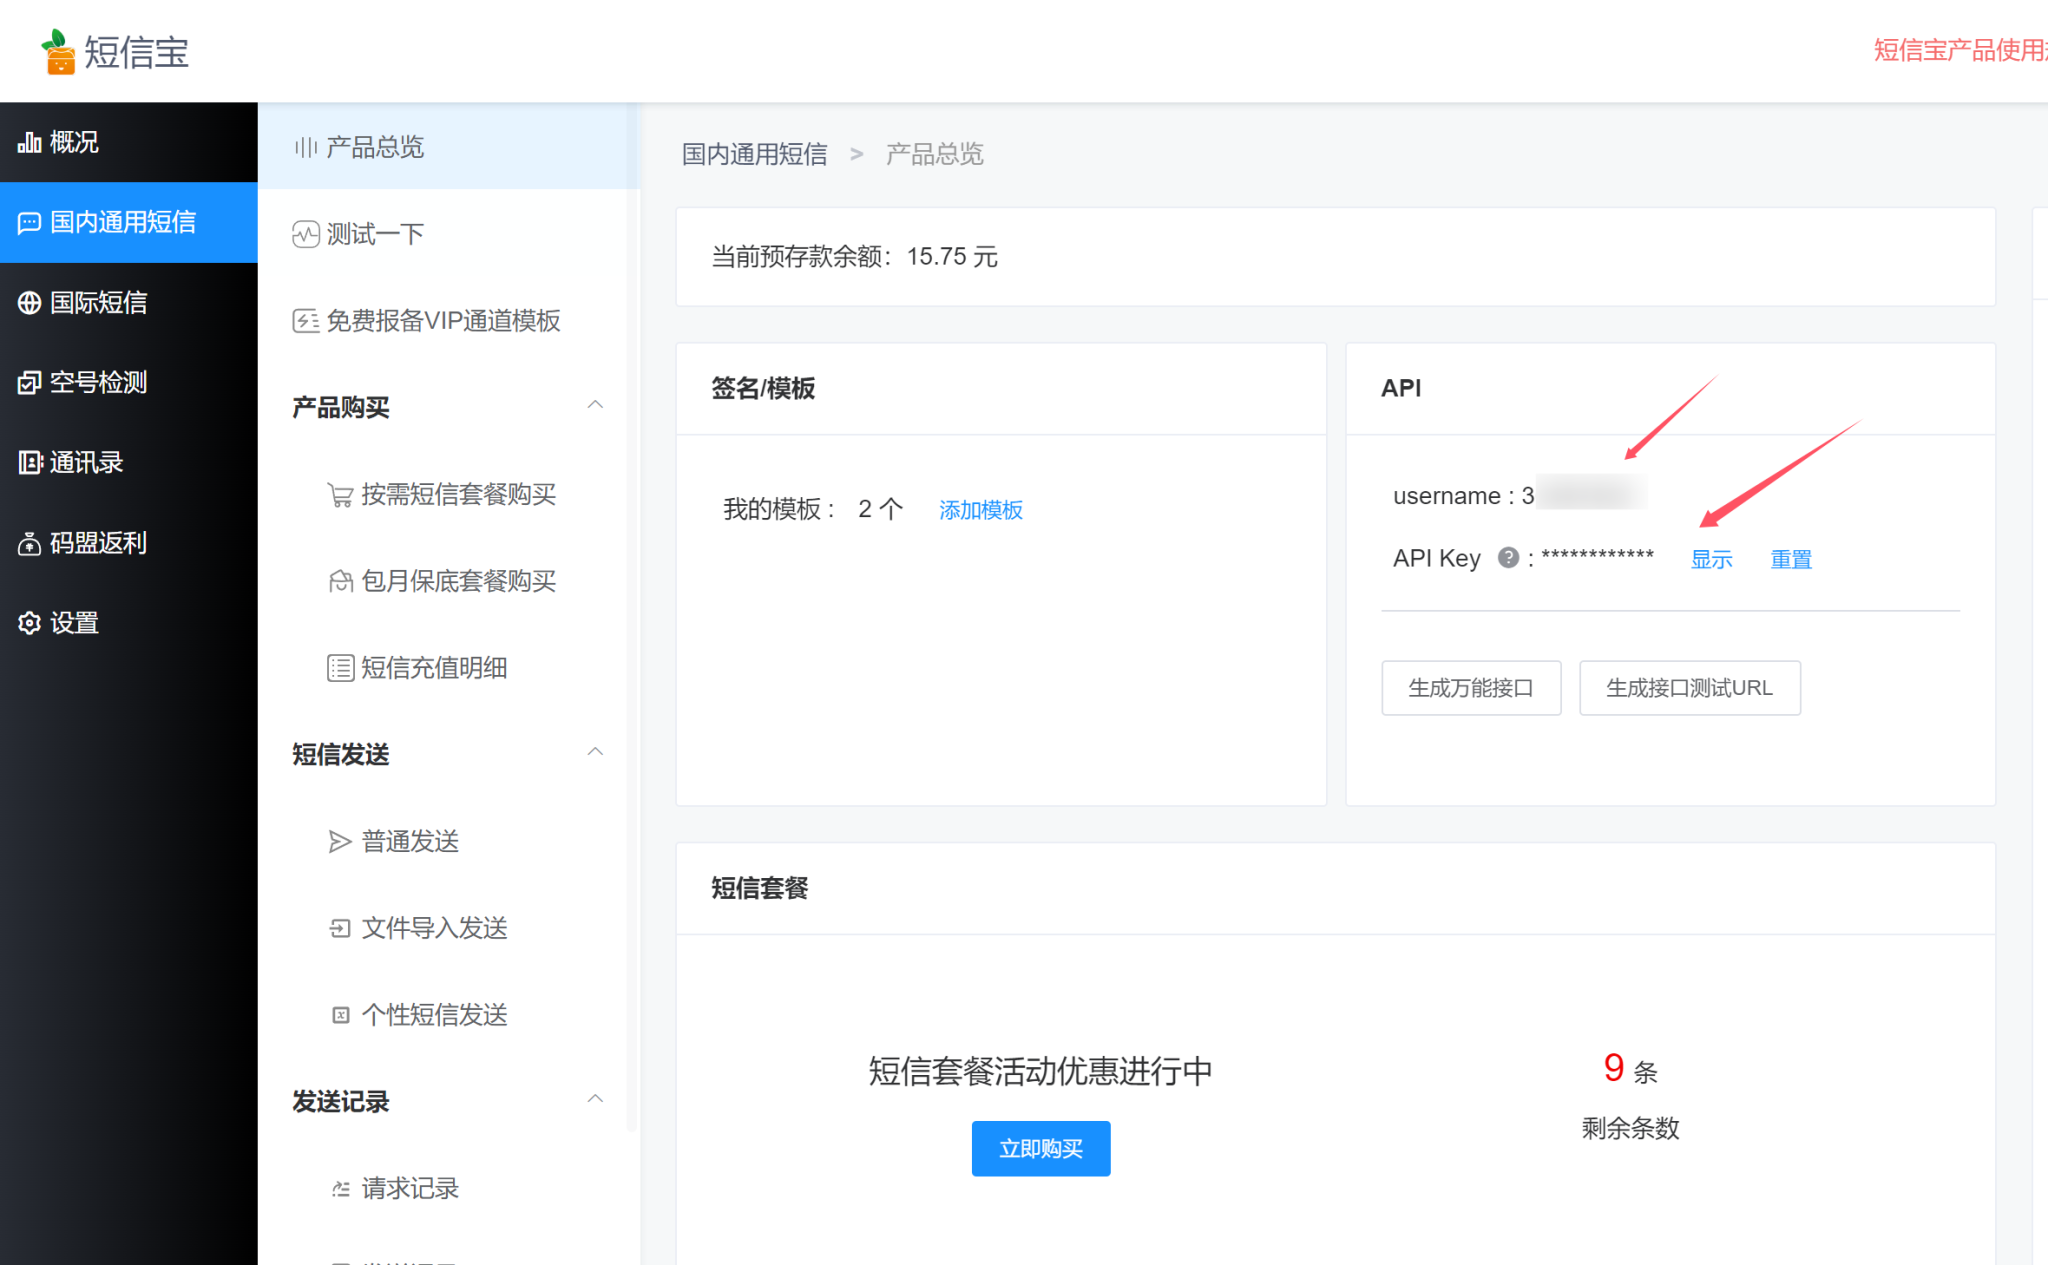Click the 设置 gear icon
The height and width of the screenshot is (1265, 2048).
pos(29,623)
